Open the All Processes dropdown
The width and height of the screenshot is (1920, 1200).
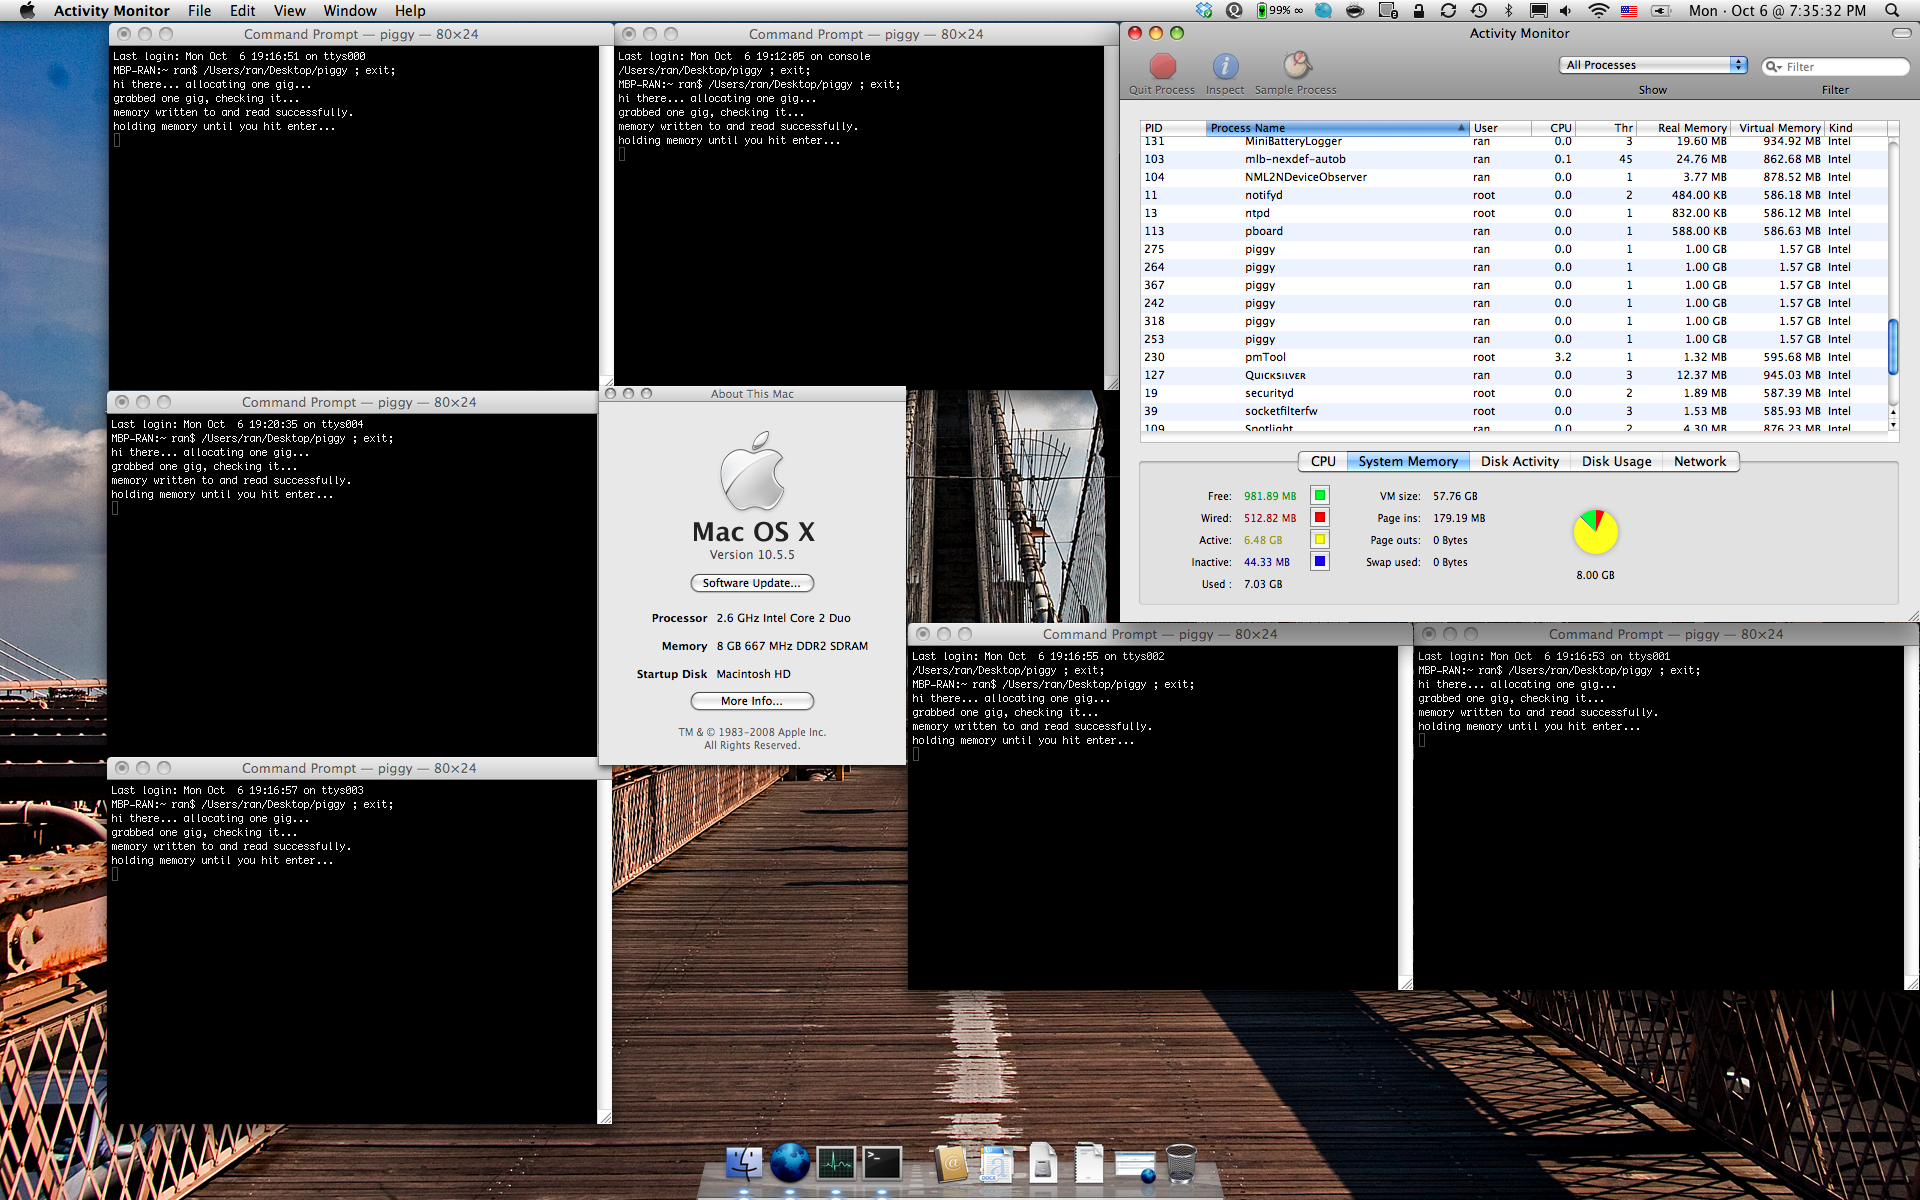pyautogui.click(x=1652, y=65)
